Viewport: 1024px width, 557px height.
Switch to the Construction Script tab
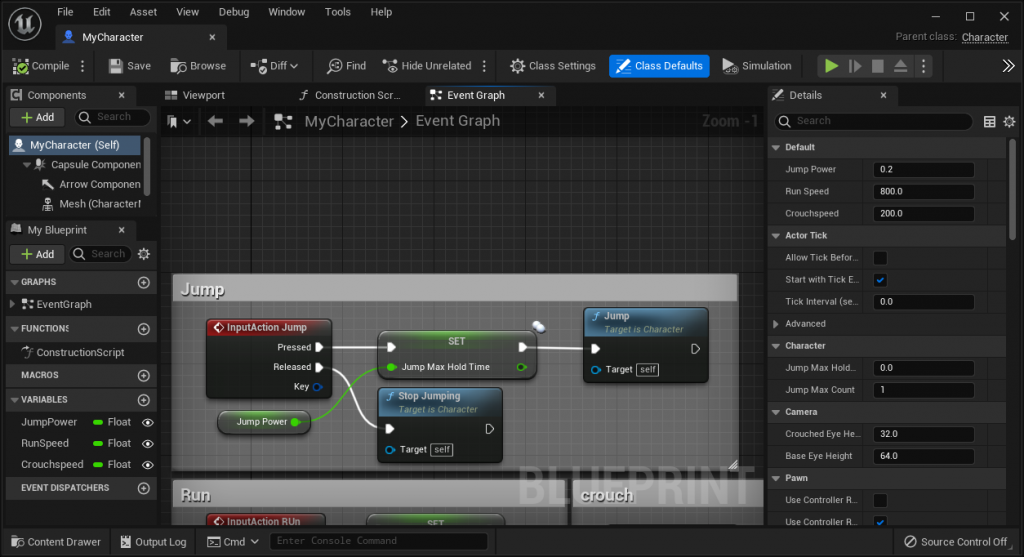click(350, 95)
